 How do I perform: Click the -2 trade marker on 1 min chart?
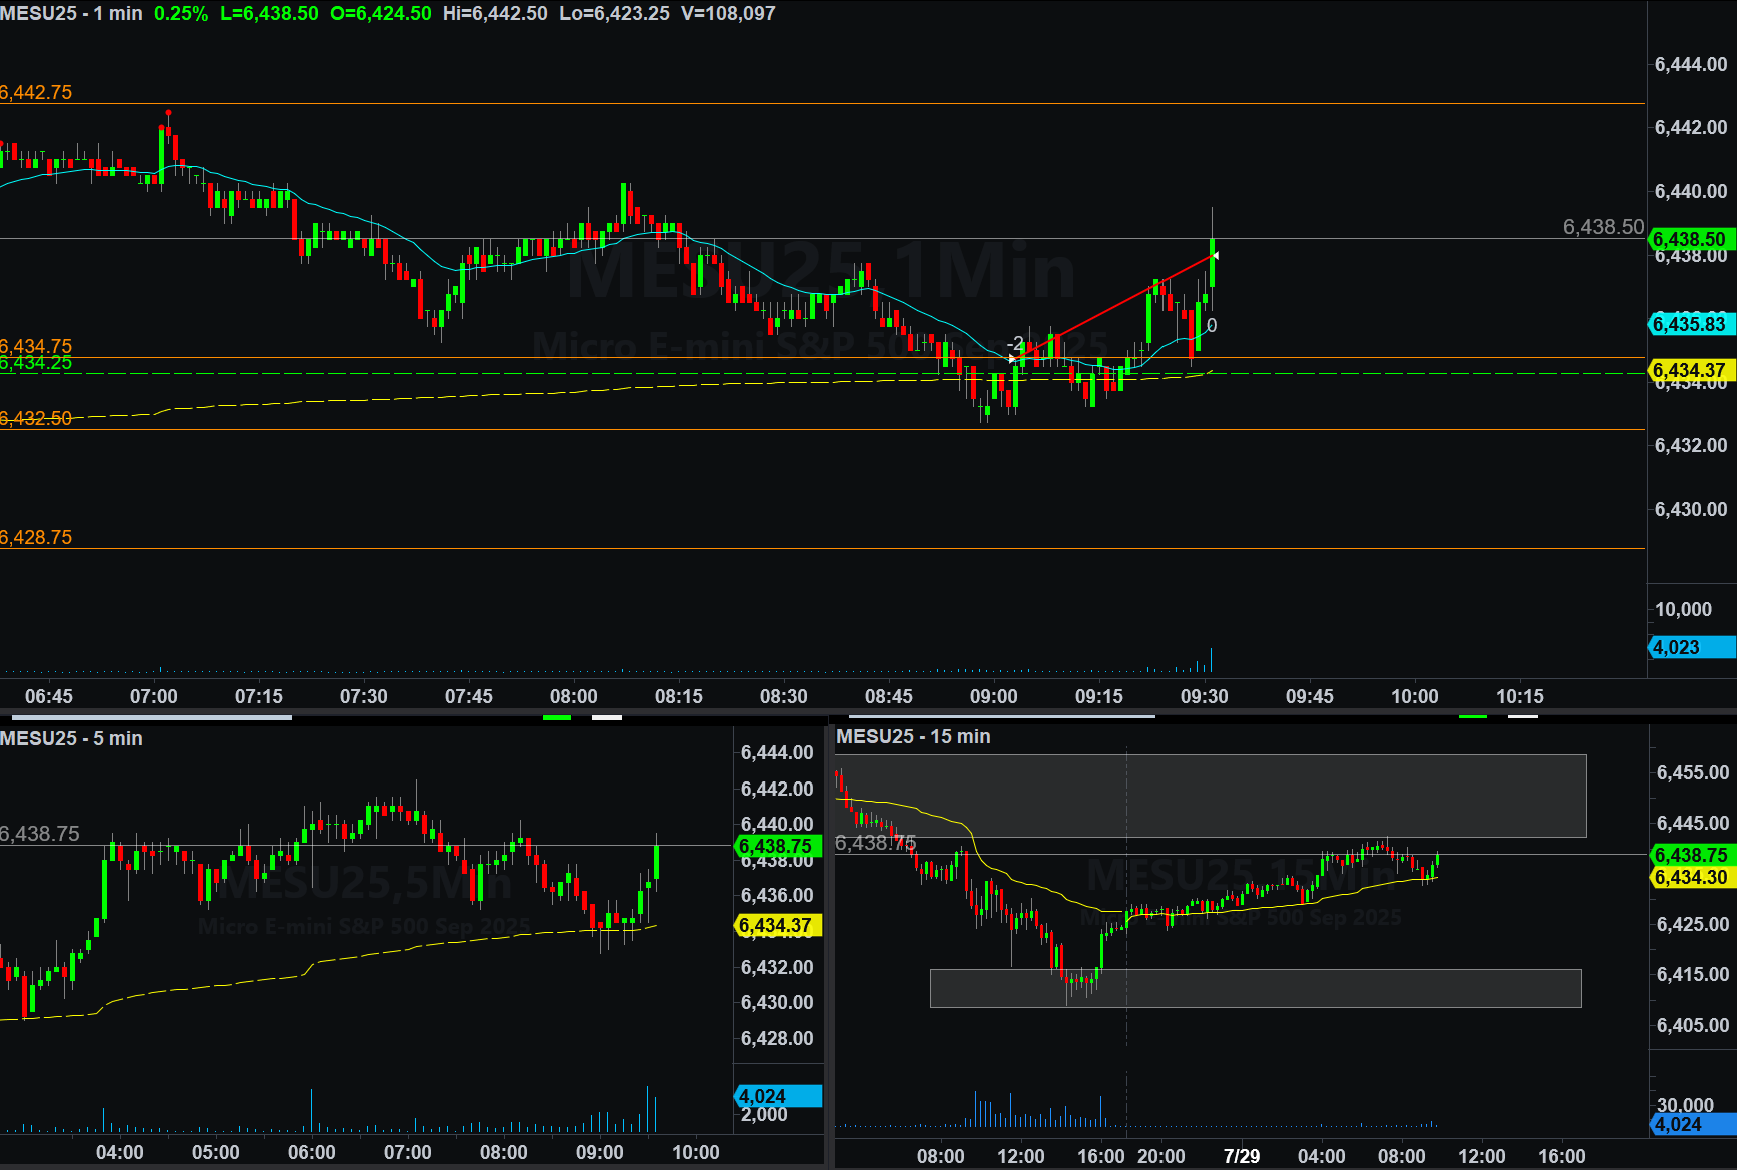[1015, 343]
